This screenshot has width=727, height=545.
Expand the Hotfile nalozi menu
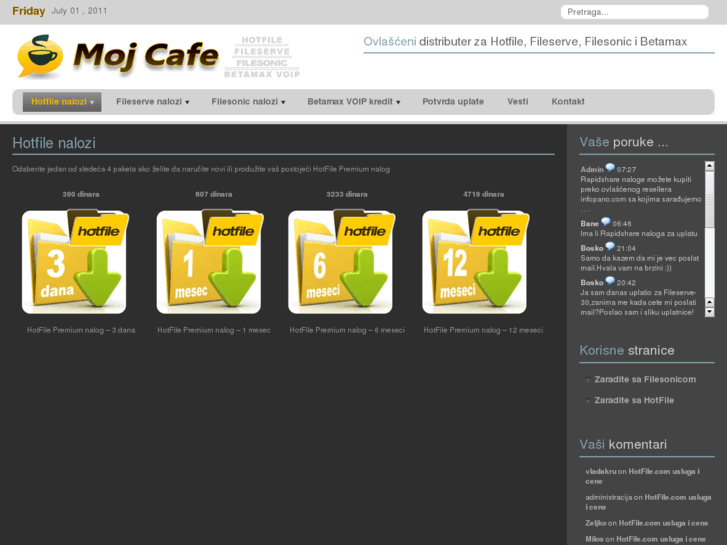(x=62, y=102)
